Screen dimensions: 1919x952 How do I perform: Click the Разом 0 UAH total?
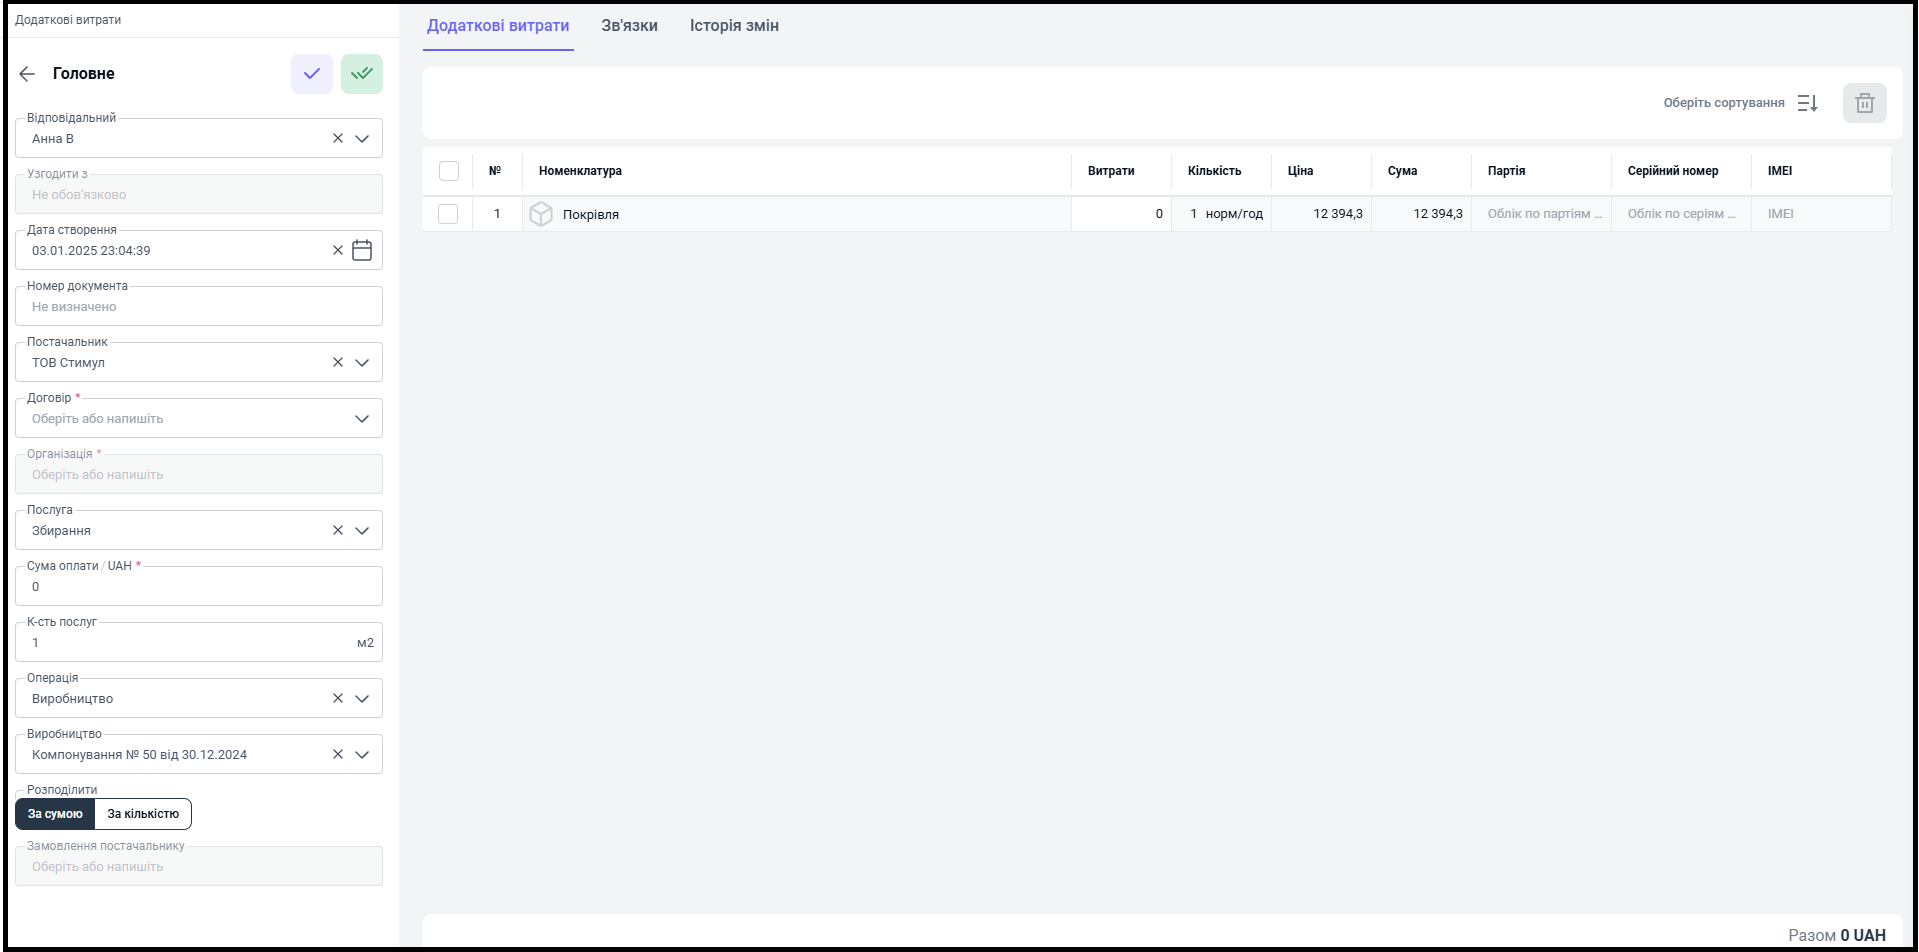point(1837,935)
